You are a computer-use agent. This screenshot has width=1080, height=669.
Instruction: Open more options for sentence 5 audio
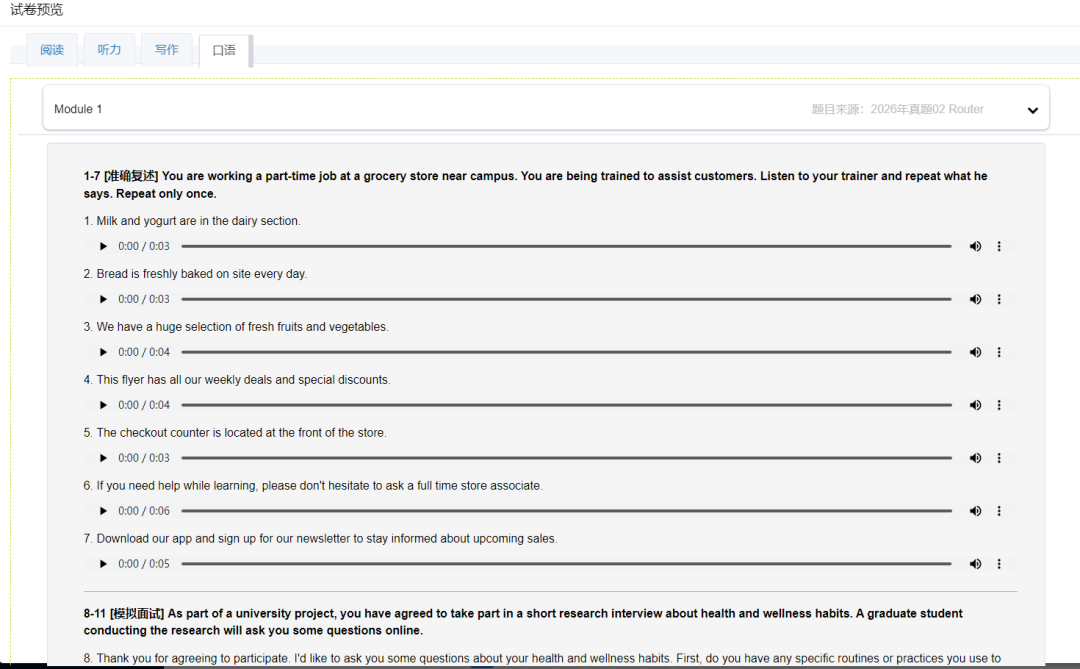(999, 458)
